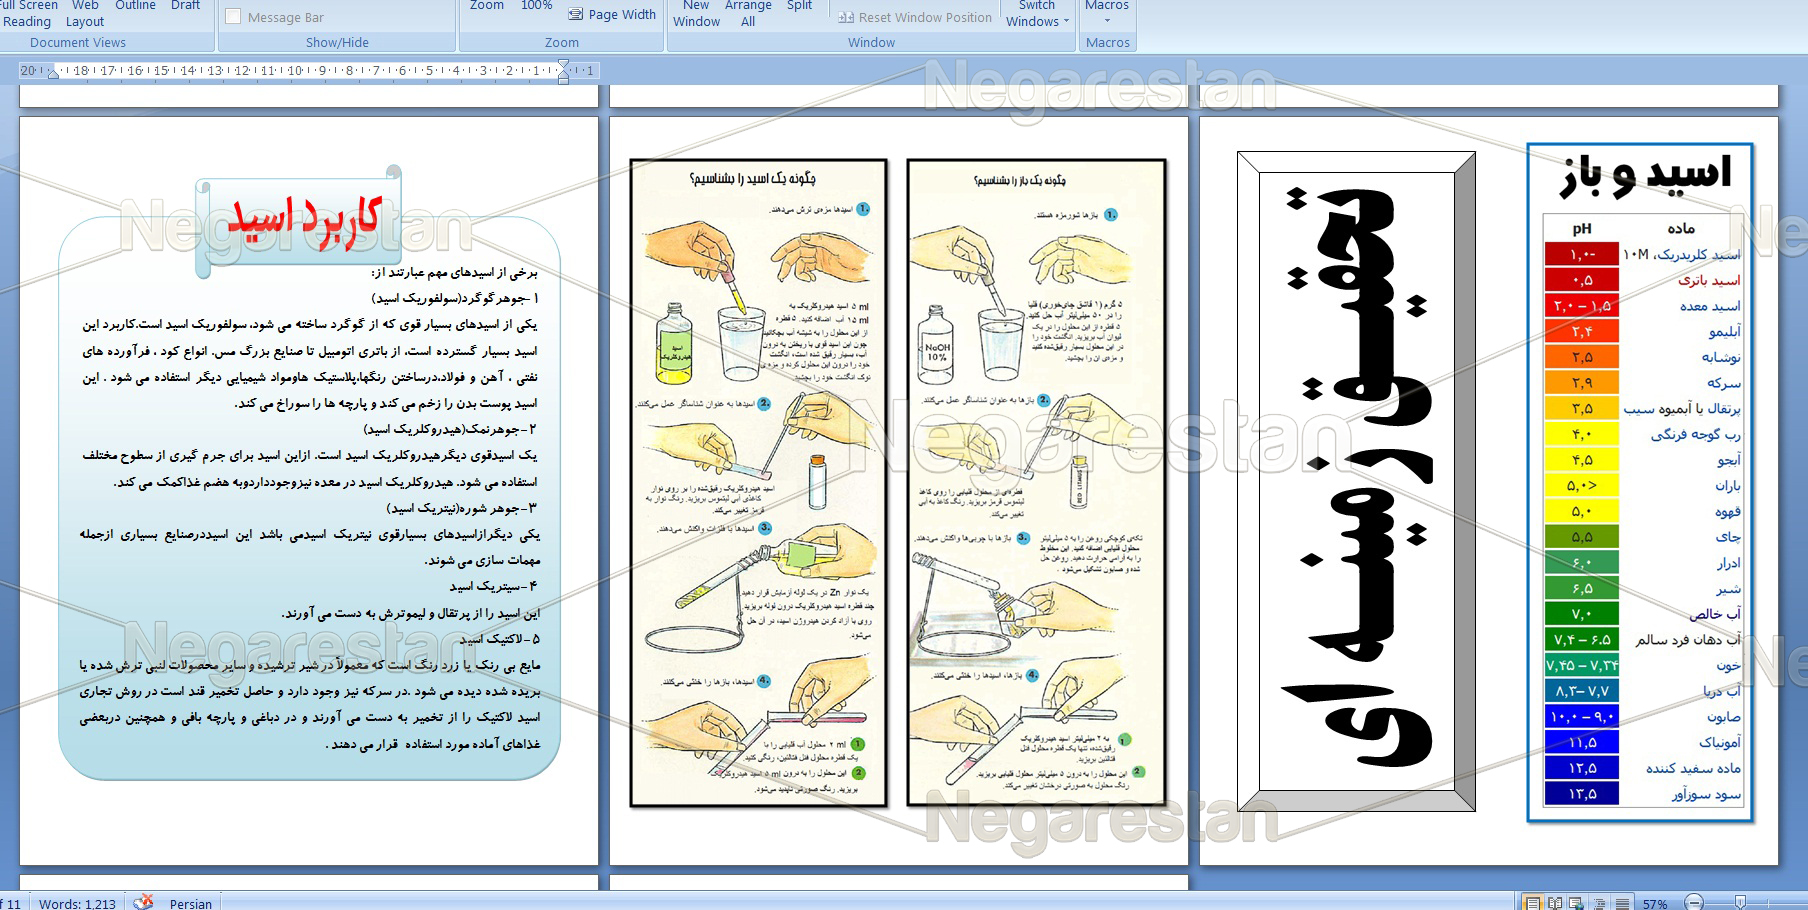This screenshot has width=1808, height=910.
Task: Click Full Screen Reading ribbon button
Action: [x=27, y=13]
